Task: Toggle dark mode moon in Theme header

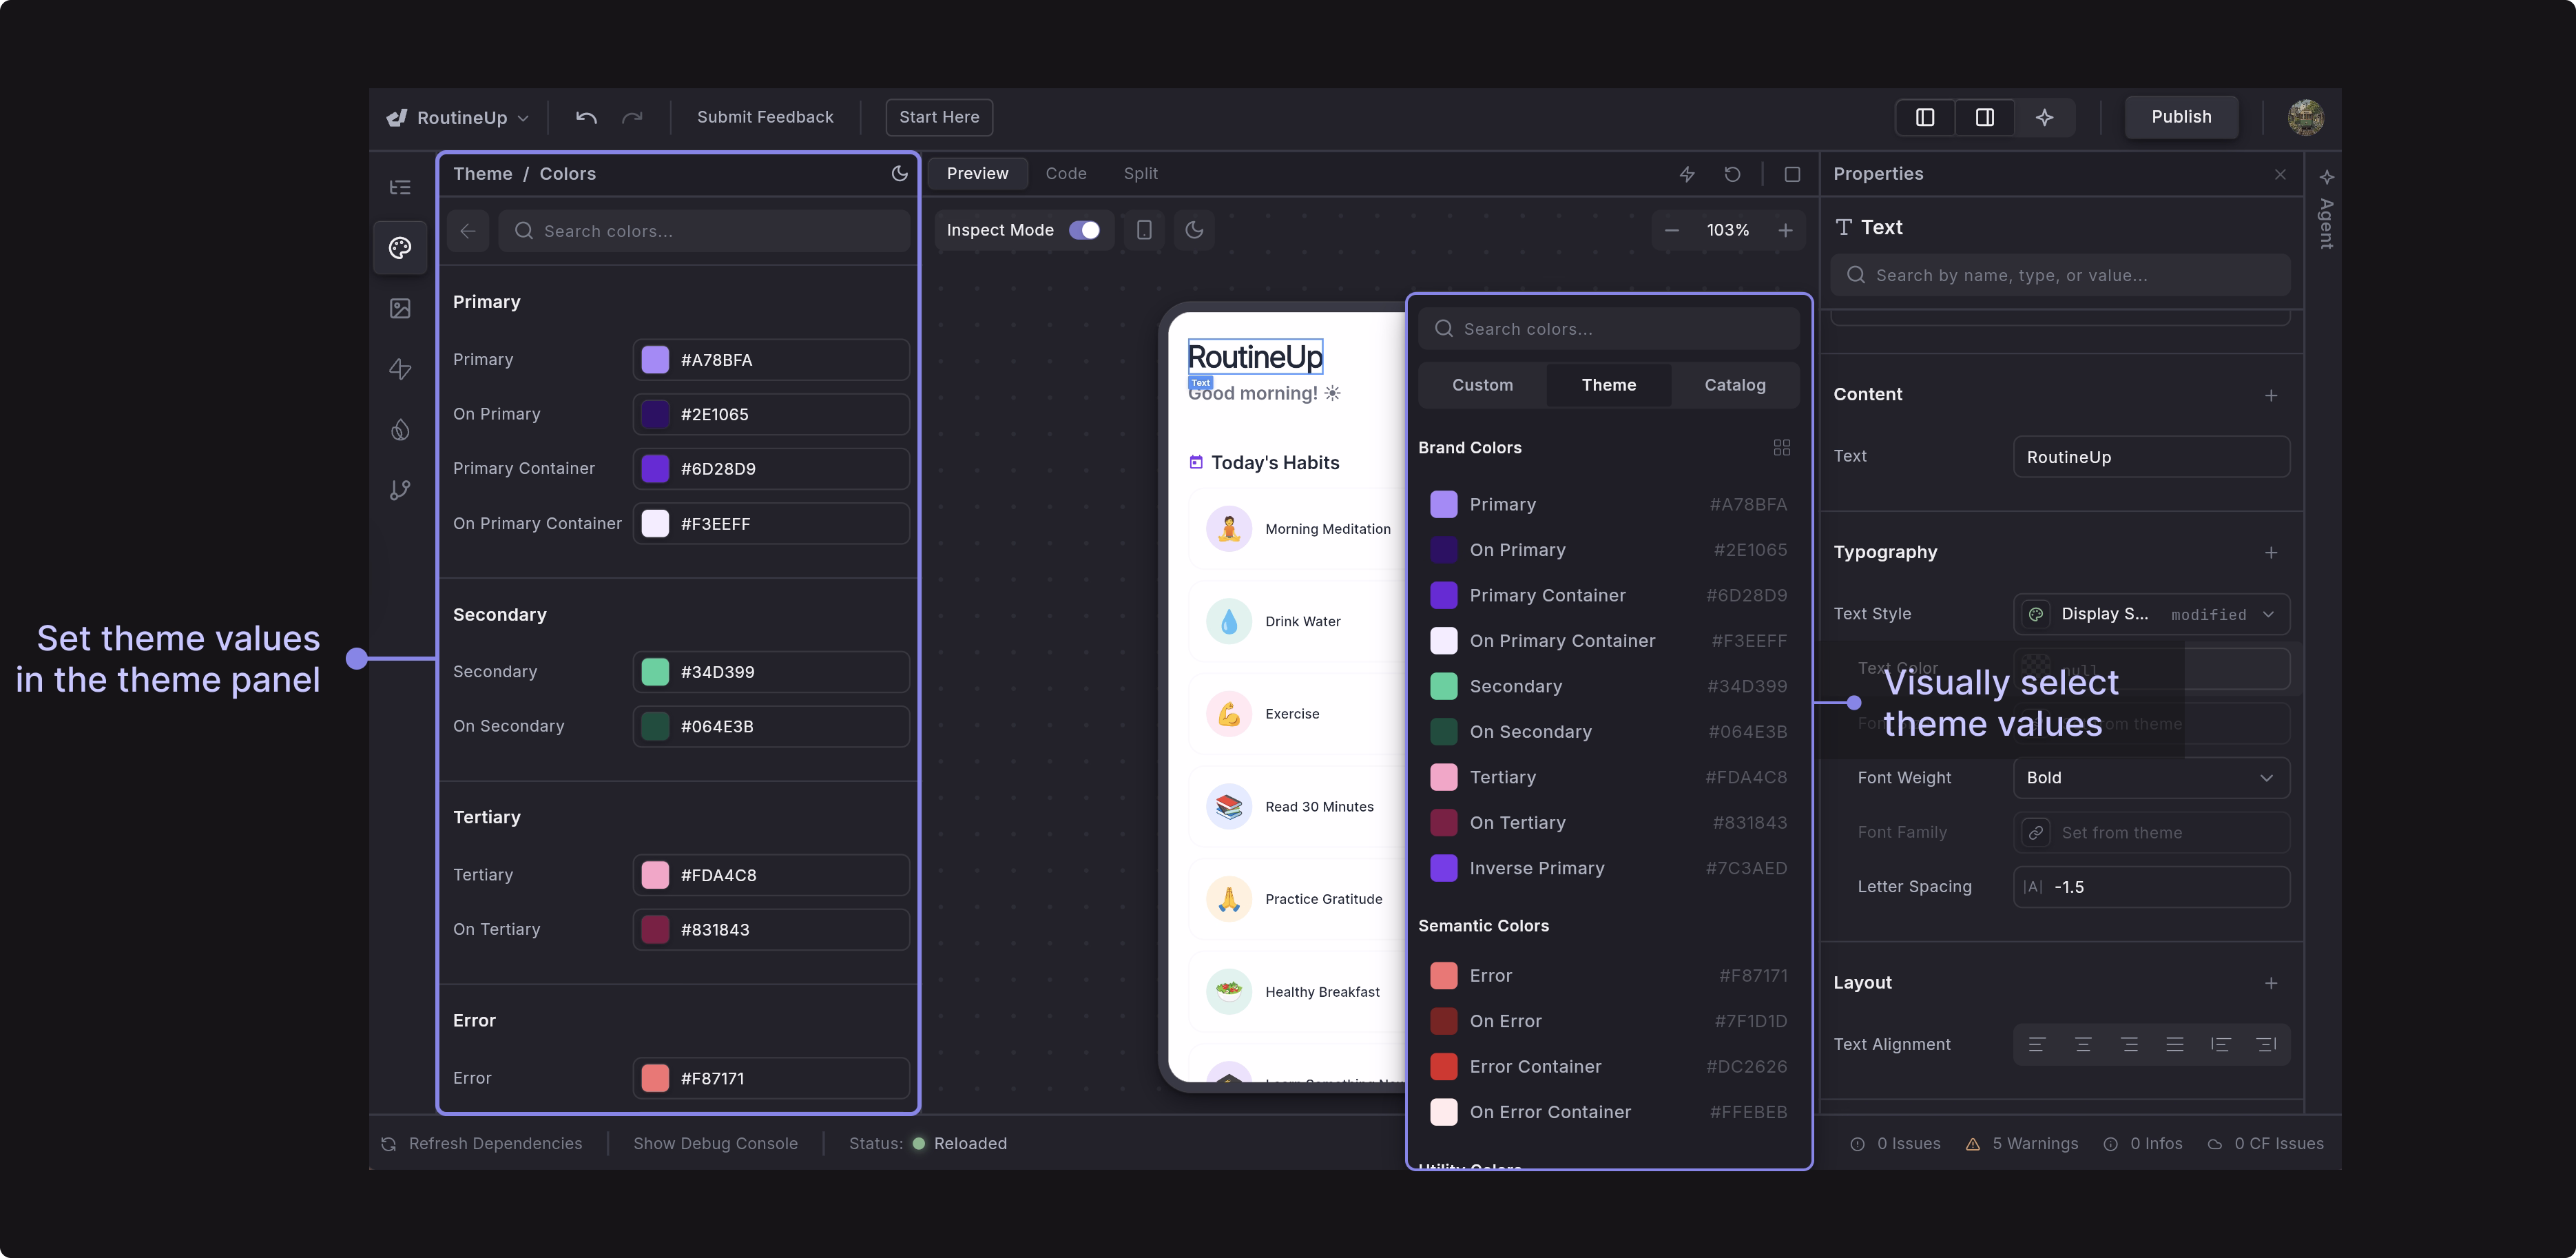Action: pyautogui.click(x=899, y=173)
